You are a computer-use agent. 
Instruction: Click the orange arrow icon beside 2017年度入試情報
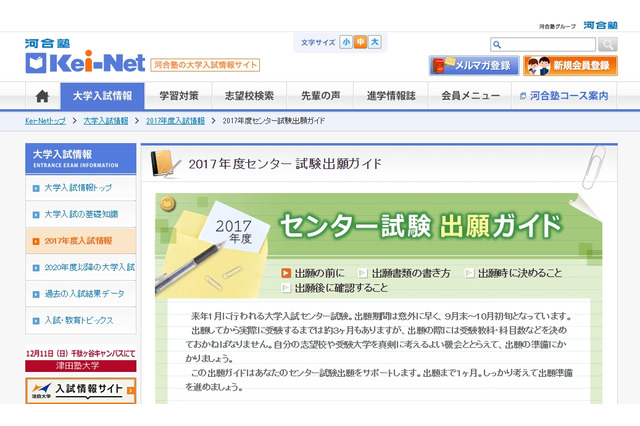36,241
